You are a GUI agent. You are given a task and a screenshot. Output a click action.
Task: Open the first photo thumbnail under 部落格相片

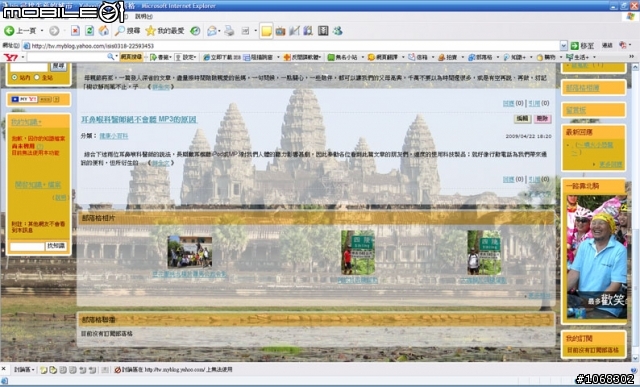pyautogui.click(x=189, y=252)
